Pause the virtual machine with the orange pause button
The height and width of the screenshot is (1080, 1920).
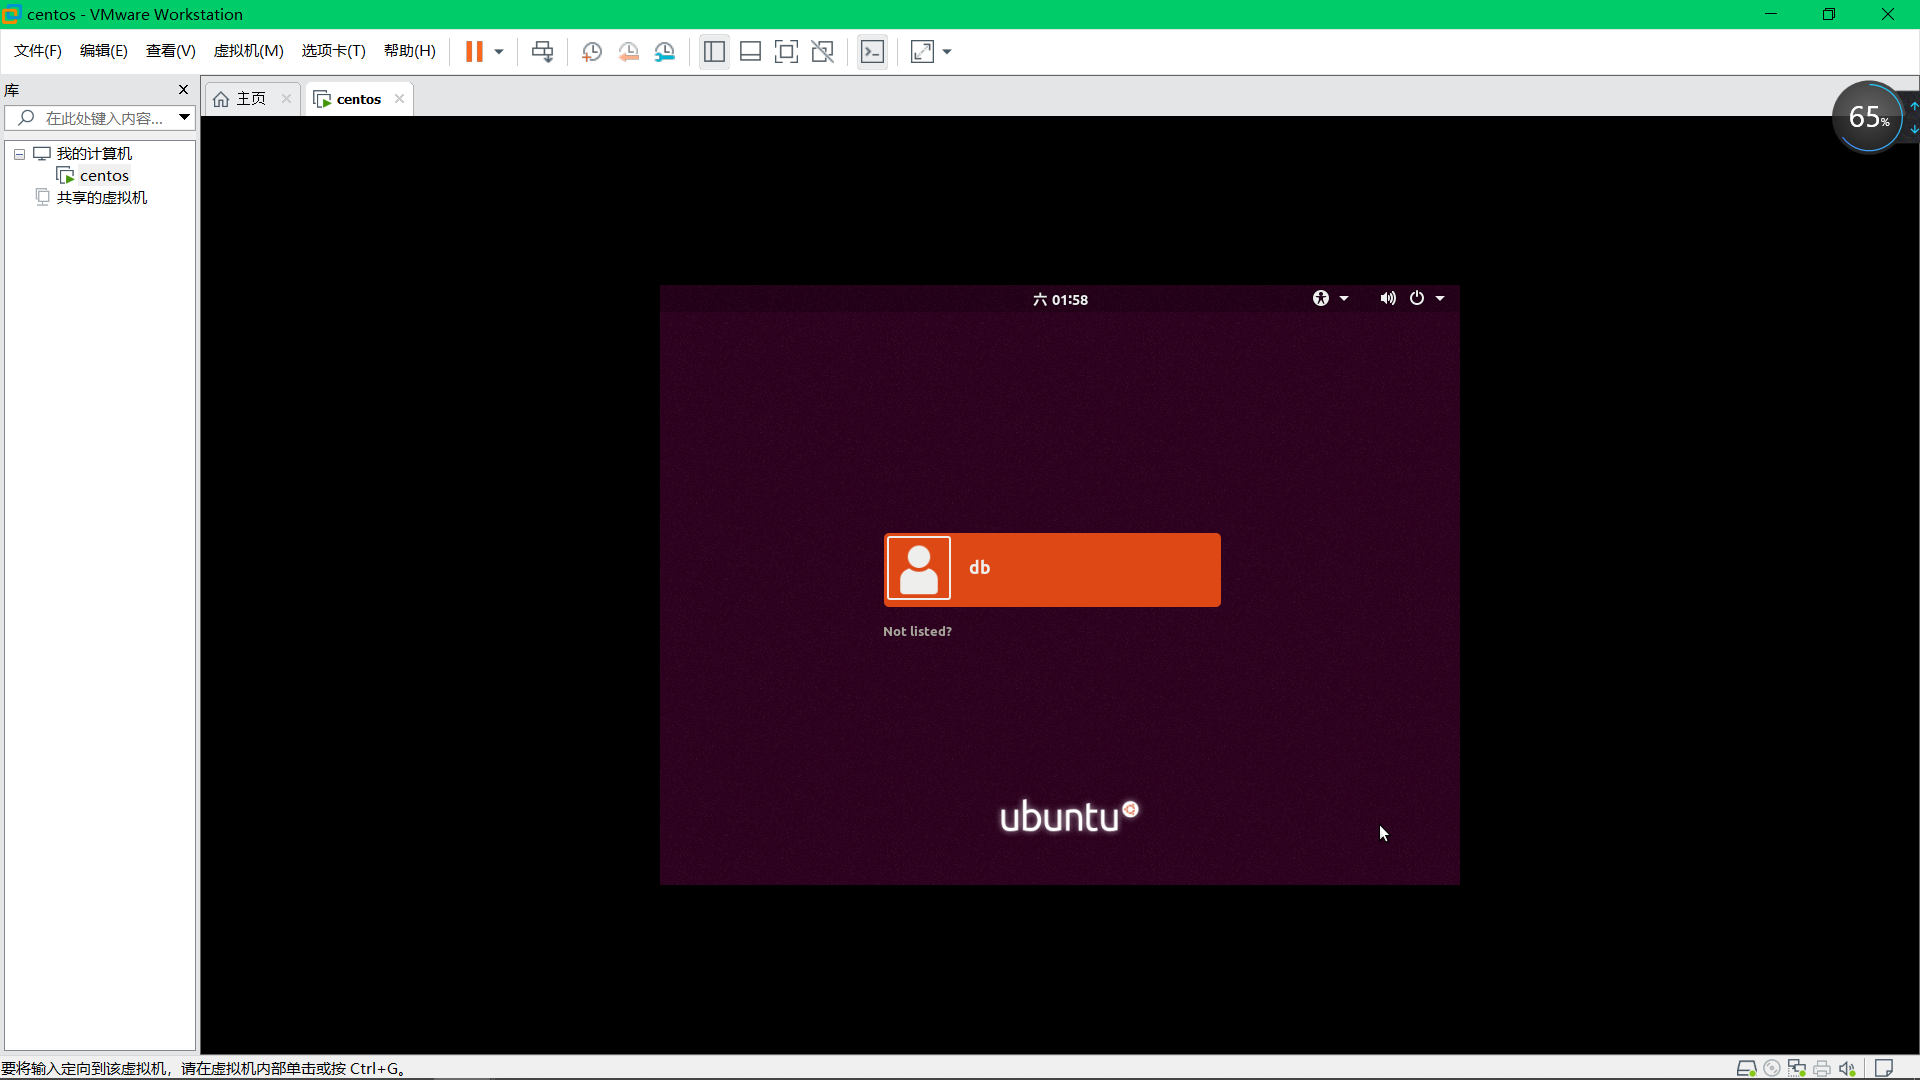(x=474, y=52)
